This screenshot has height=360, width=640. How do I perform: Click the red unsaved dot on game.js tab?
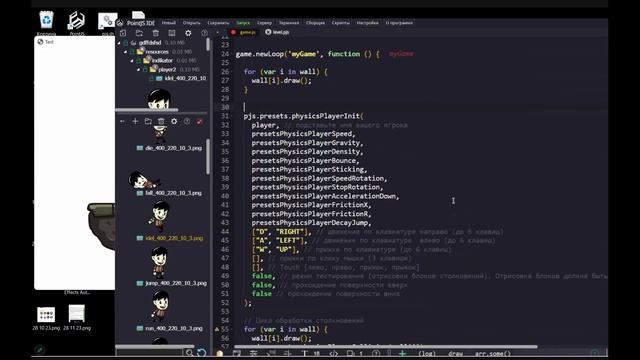pos(233,32)
